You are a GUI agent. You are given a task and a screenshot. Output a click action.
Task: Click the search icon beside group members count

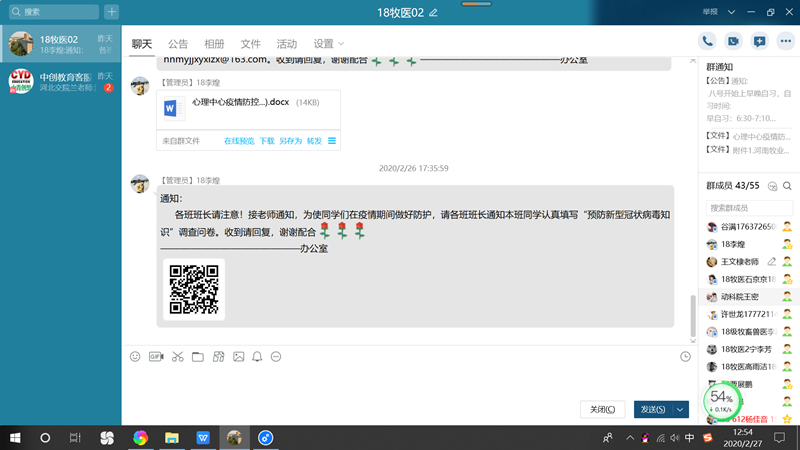(x=787, y=186)
